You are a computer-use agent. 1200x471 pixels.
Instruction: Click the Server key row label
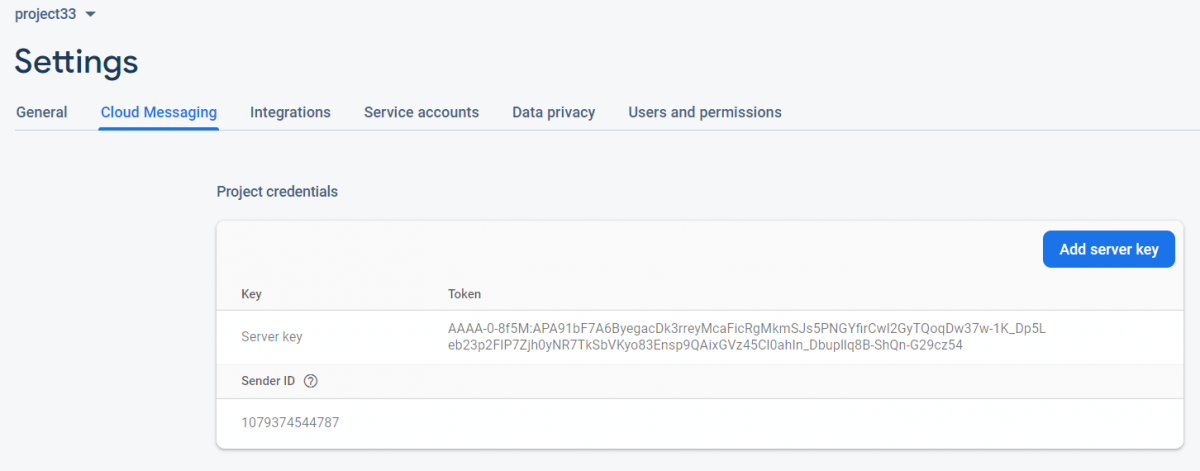tap(271, 337)
